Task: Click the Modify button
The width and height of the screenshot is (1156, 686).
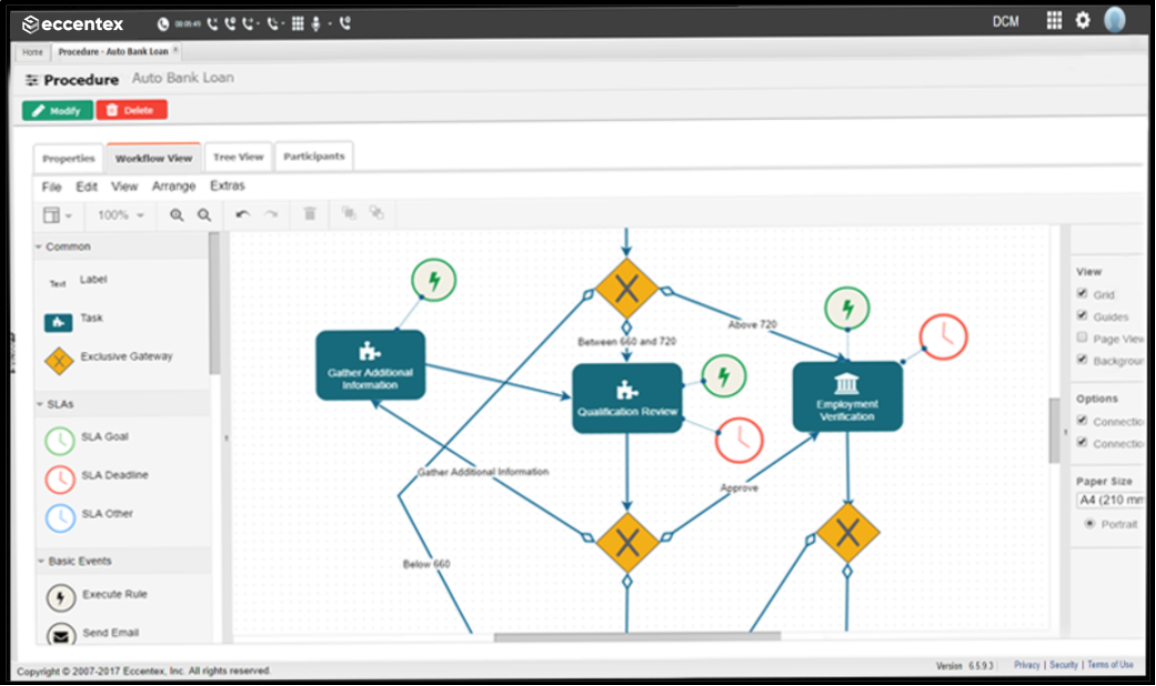Action: click(x=58, y=111)
